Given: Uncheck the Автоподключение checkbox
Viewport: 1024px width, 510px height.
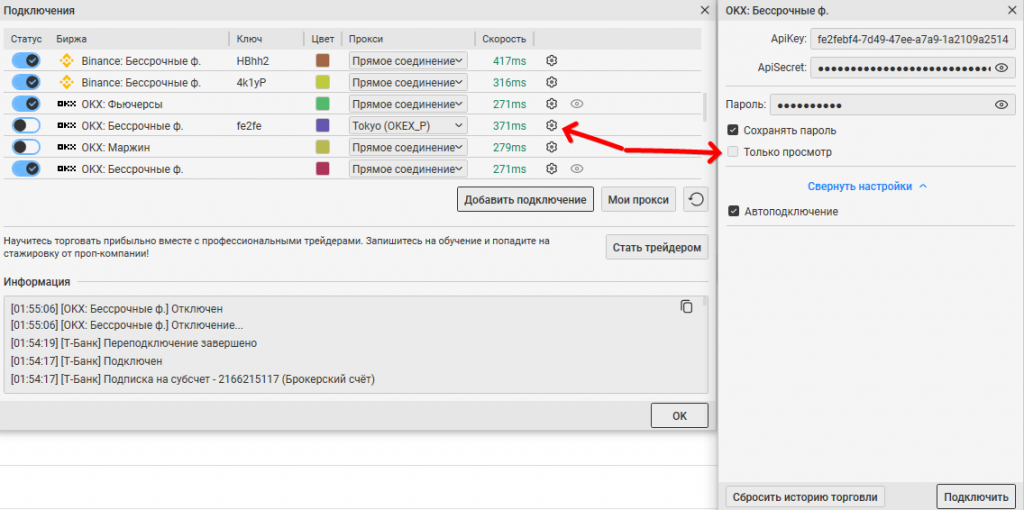Looking at the screenshot, I should point(733,211).
